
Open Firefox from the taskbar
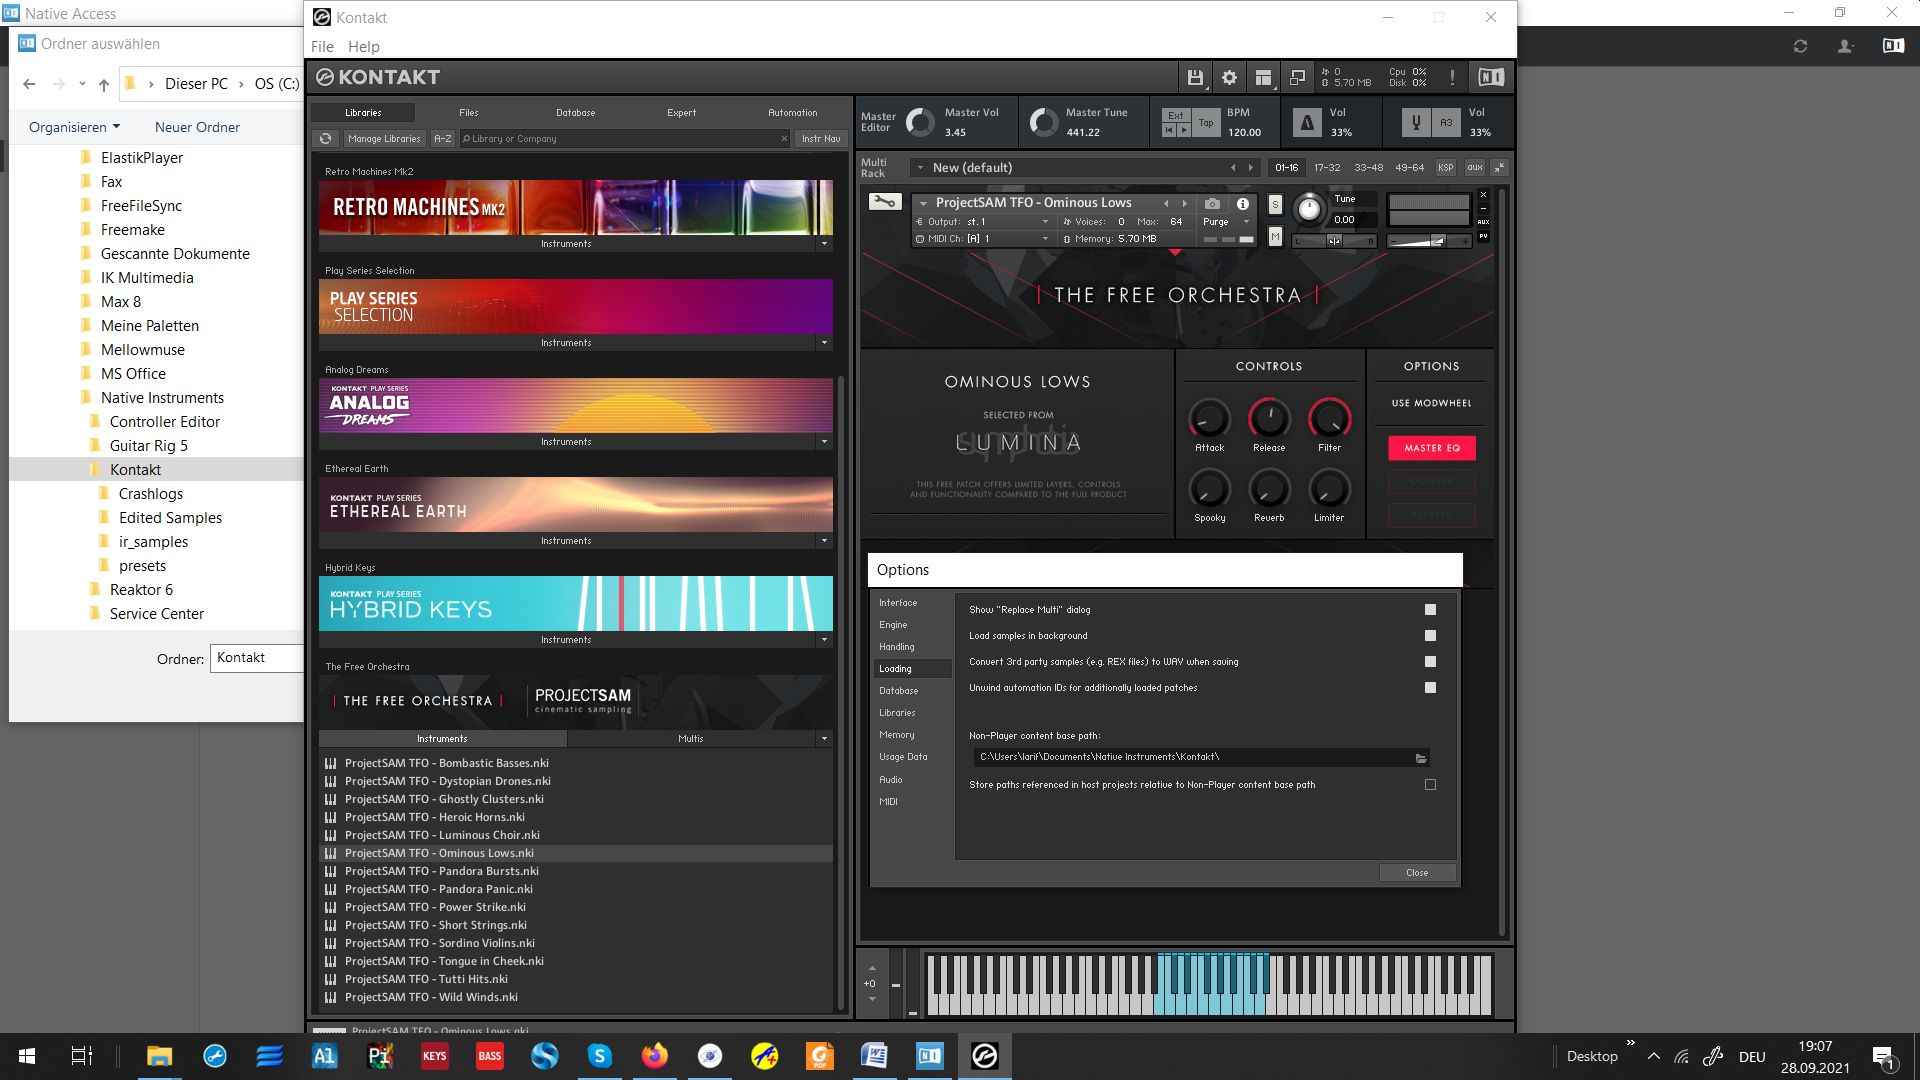(x=654, y=1056)
